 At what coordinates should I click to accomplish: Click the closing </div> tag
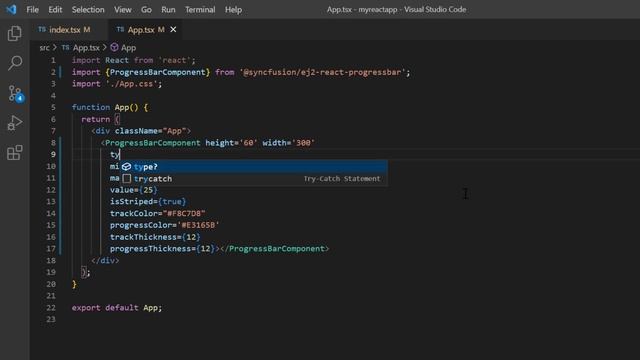[x=105, y=260]
